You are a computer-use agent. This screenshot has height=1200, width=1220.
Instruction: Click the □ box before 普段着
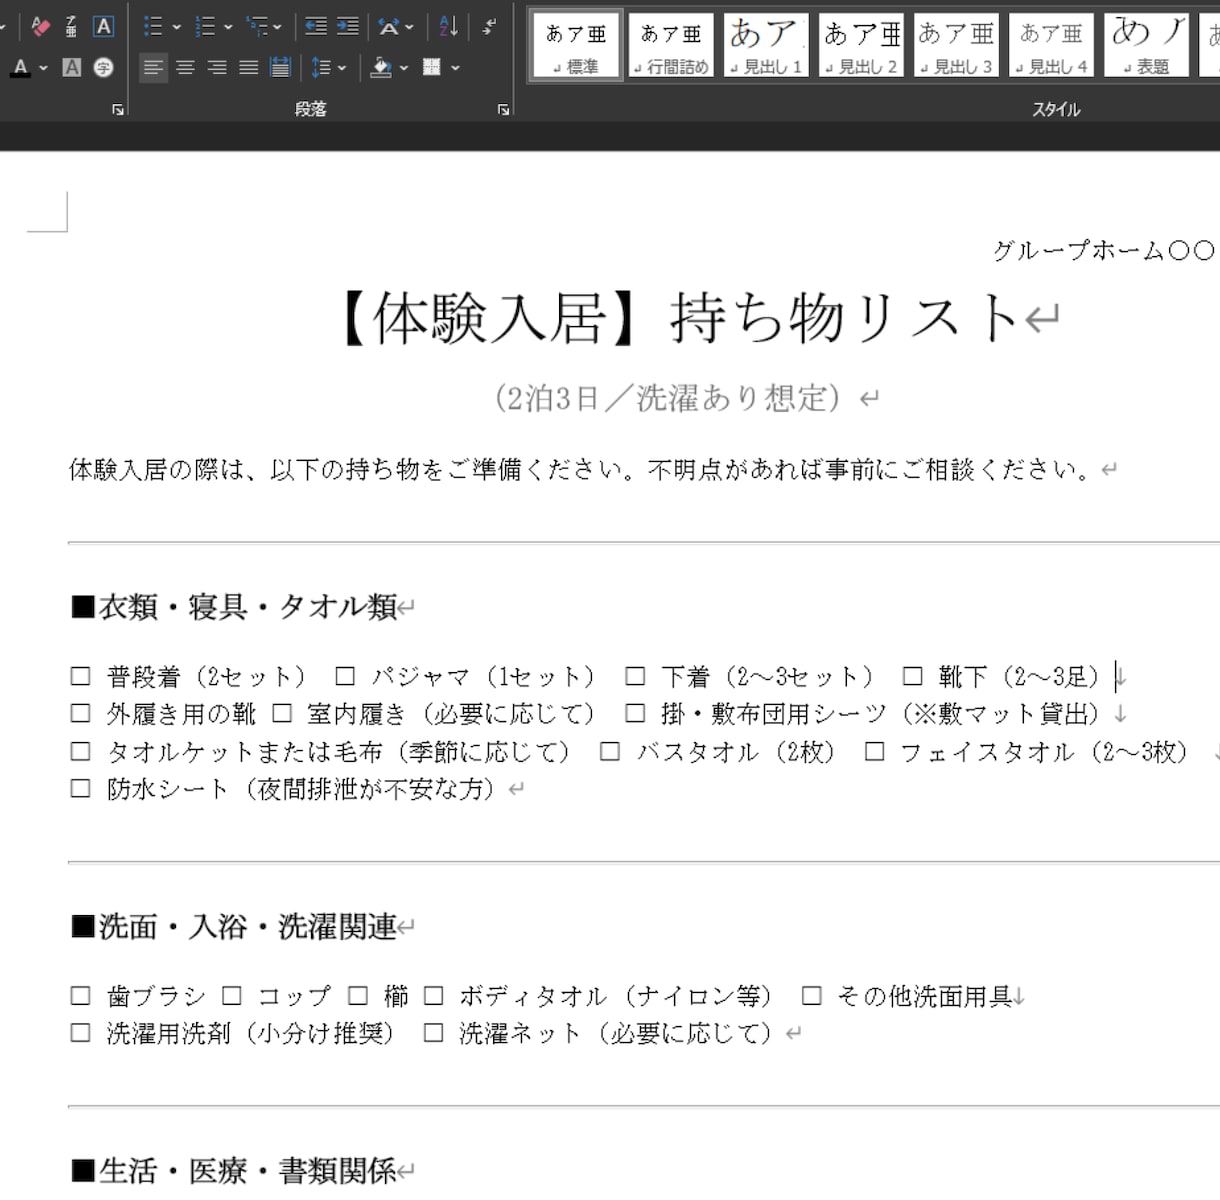pyautogui.click(x=81, y=677)
